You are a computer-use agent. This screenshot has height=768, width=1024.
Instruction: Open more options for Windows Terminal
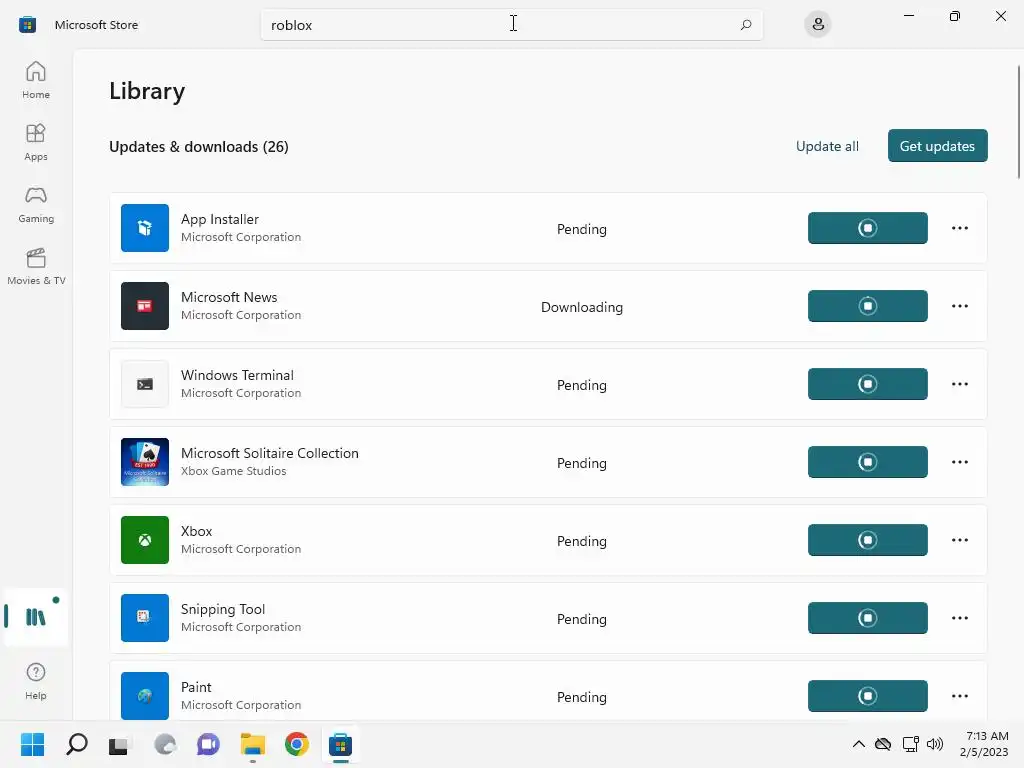tap(959, 384)
